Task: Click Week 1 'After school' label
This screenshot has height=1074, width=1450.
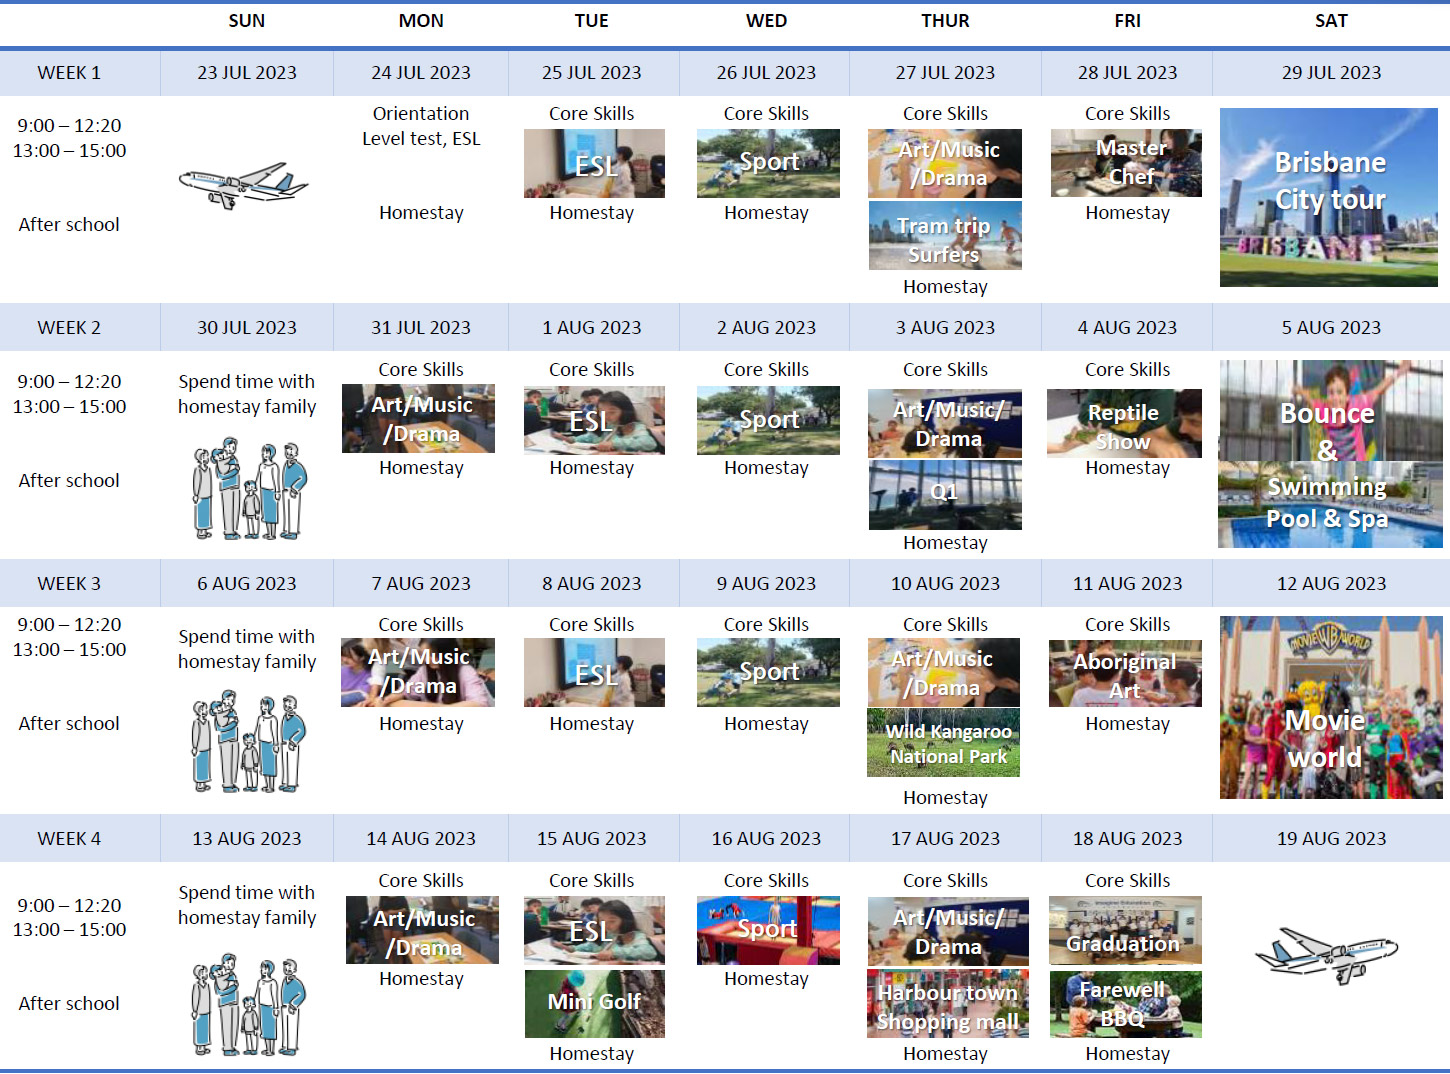Action: click(x=69, y=225)
